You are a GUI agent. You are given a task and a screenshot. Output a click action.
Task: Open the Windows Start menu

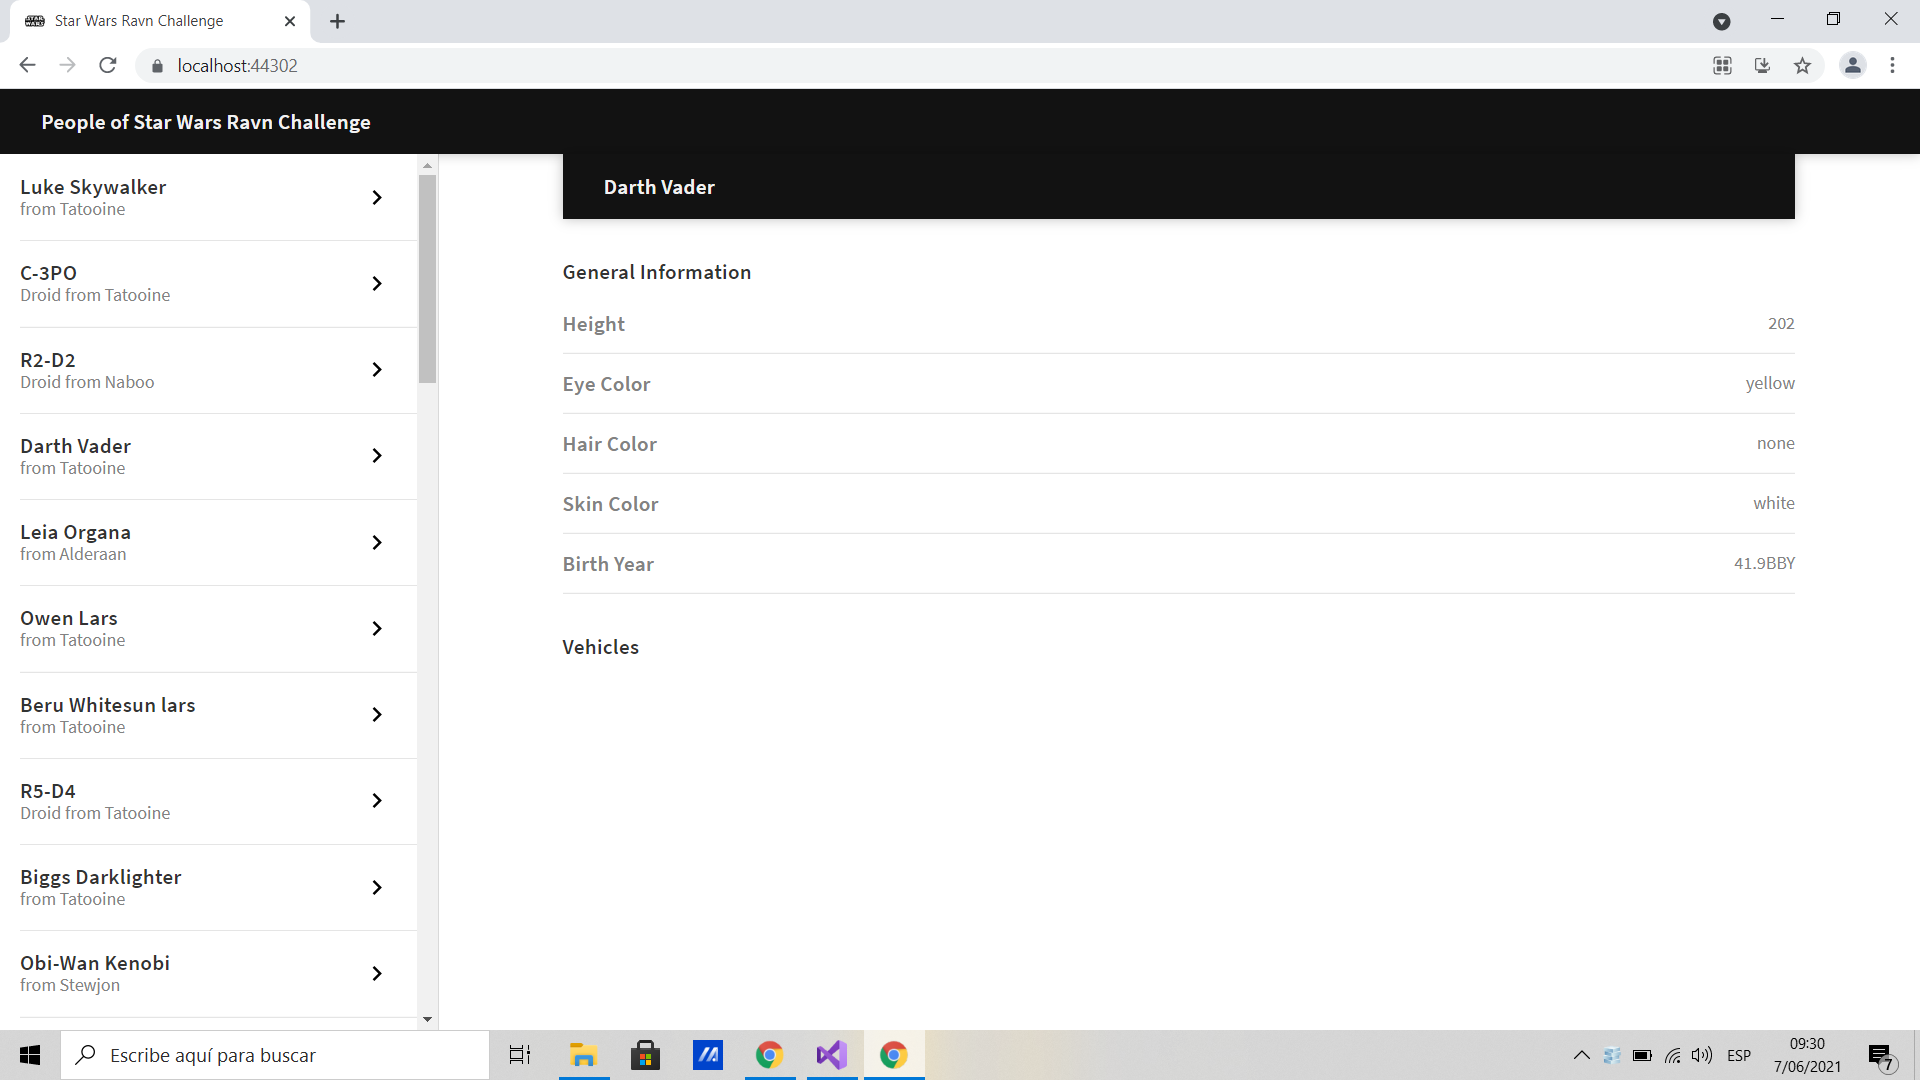tap(29, 1055)
